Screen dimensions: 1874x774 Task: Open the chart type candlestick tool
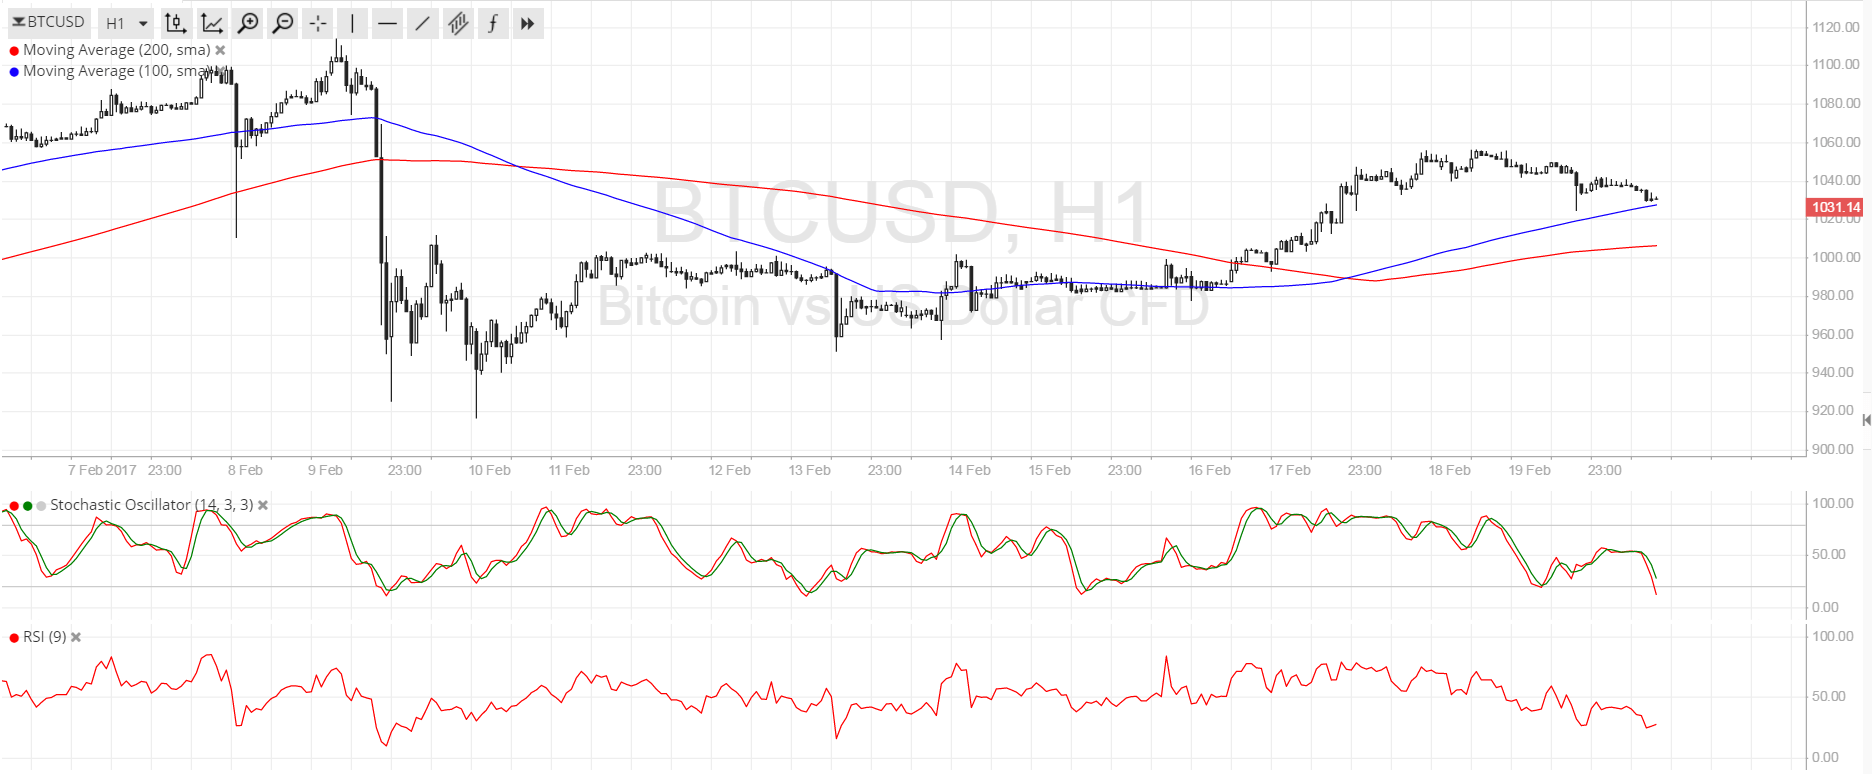175,23
